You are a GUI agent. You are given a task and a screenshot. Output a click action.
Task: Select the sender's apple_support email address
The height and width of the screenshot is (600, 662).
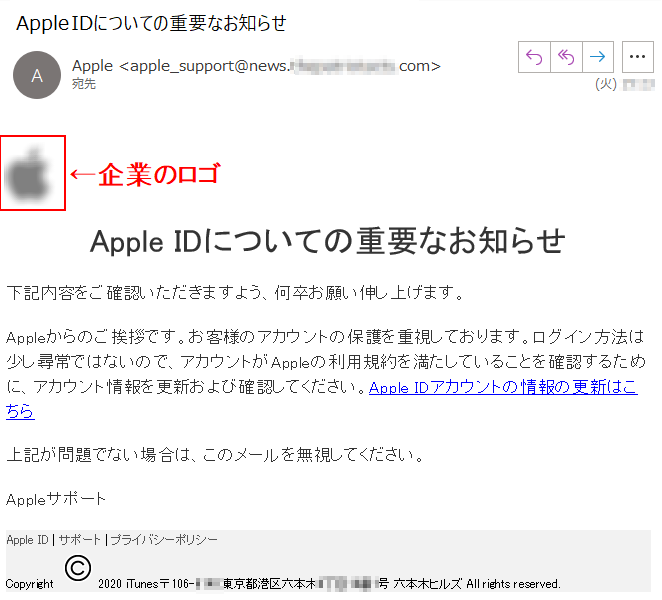[x=280, y=66]
